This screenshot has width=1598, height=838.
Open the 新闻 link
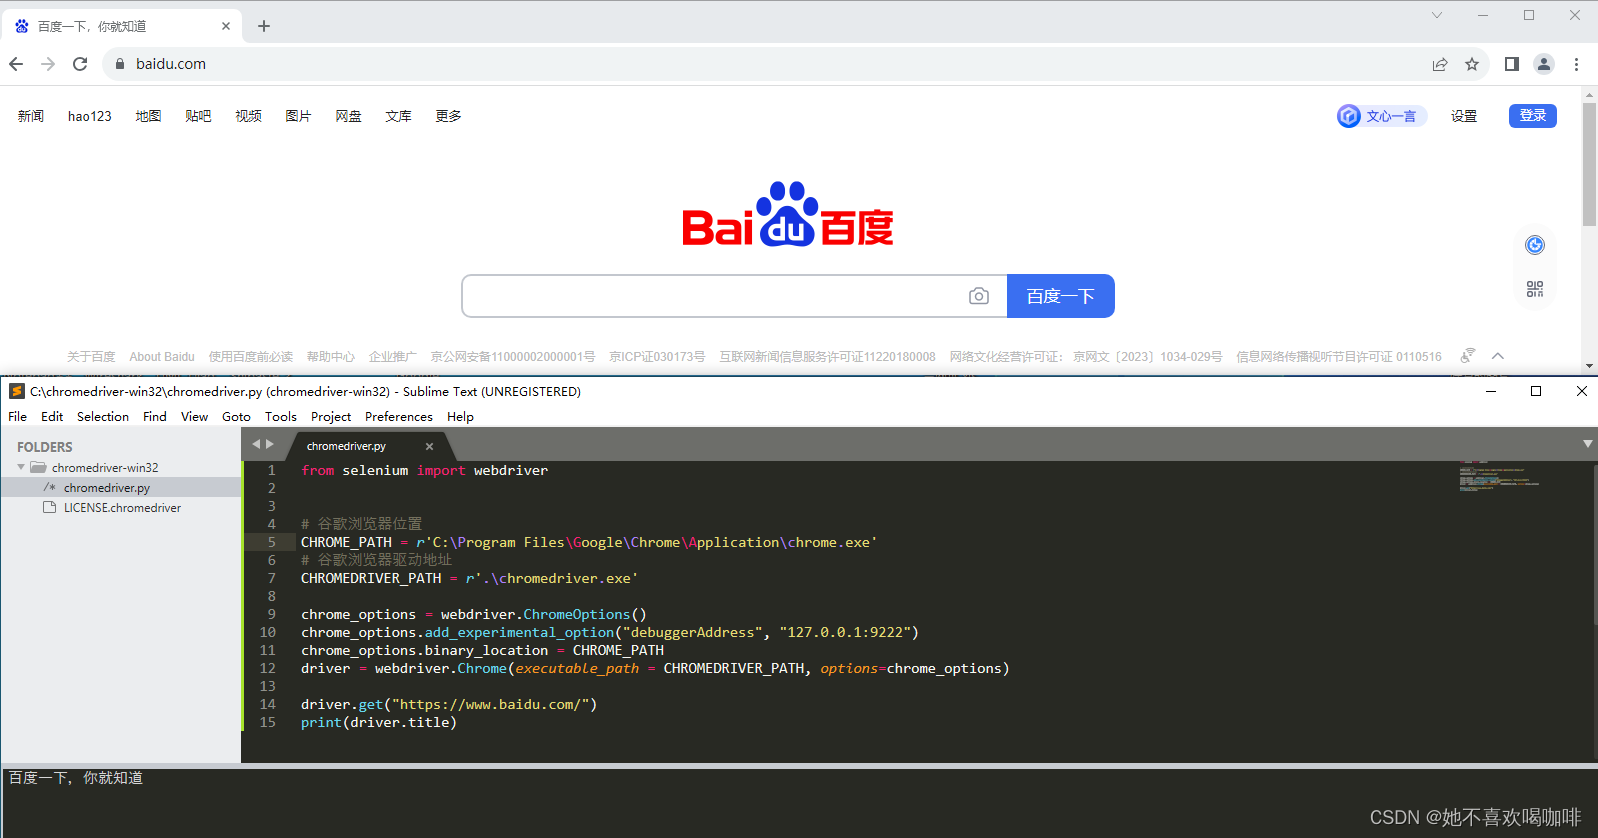pyautogui.click(x=31, y=116)
